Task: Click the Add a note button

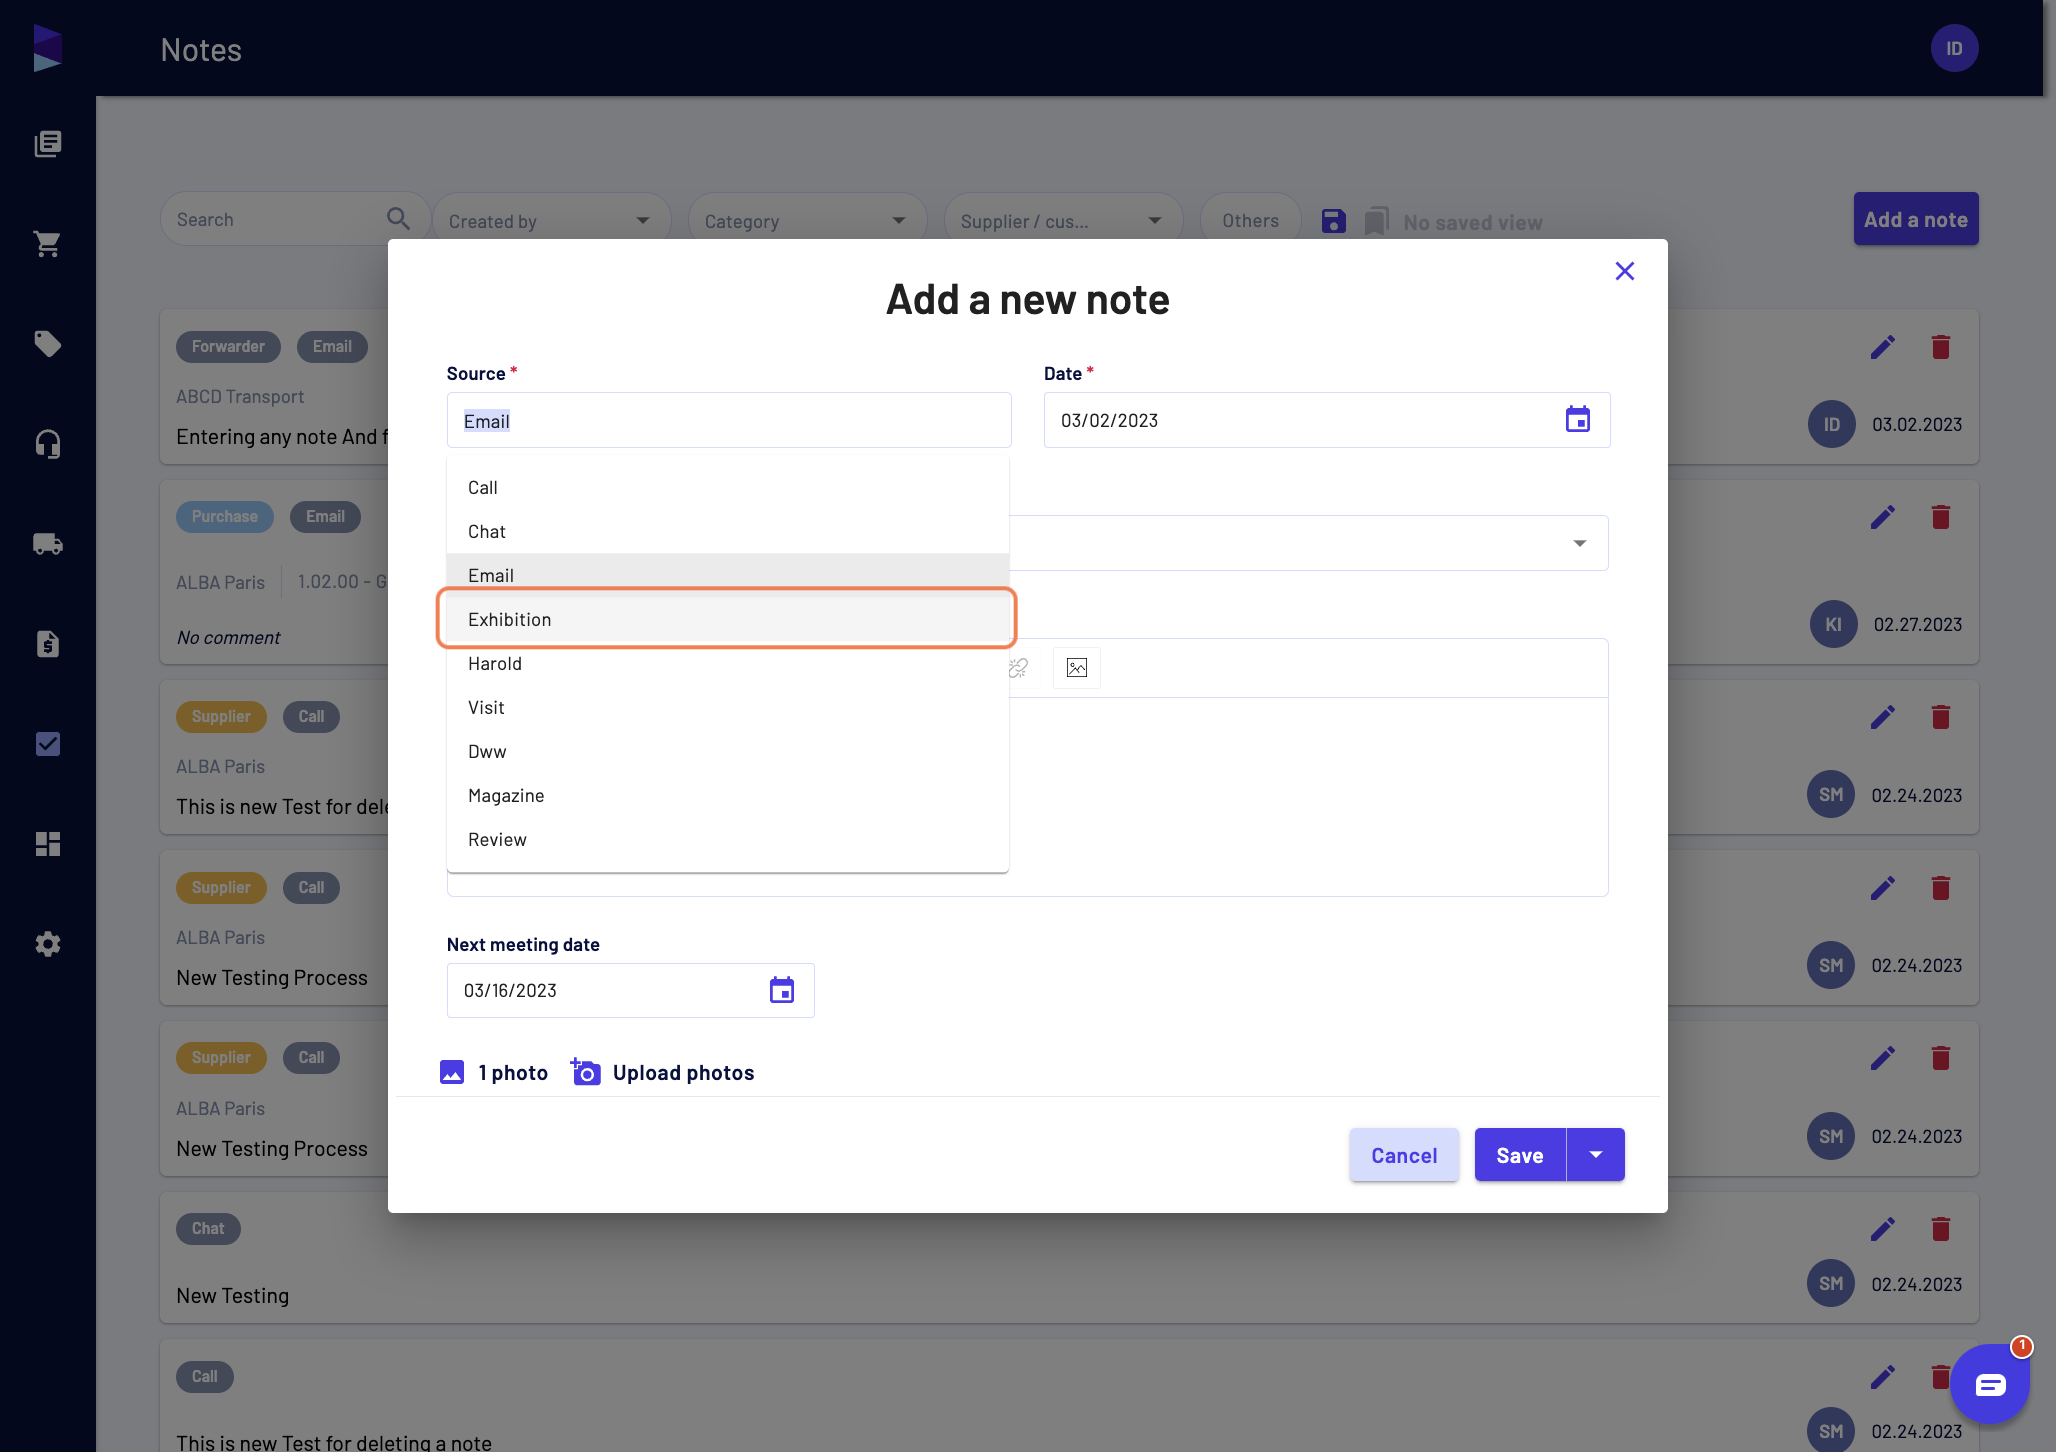Action: 1916,219
